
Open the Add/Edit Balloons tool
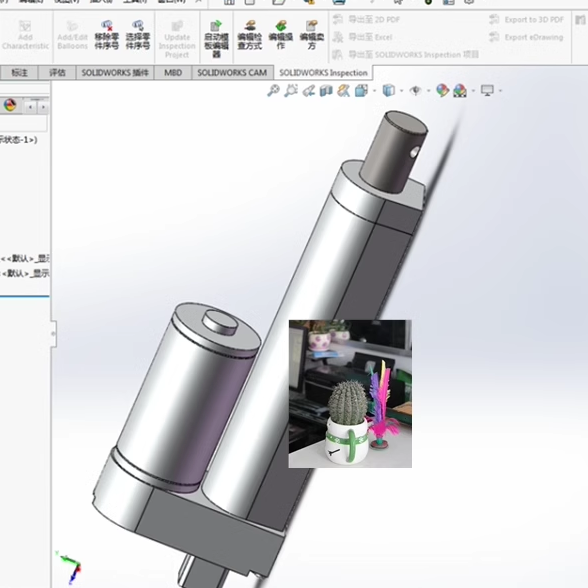click(x=72, y=36)
